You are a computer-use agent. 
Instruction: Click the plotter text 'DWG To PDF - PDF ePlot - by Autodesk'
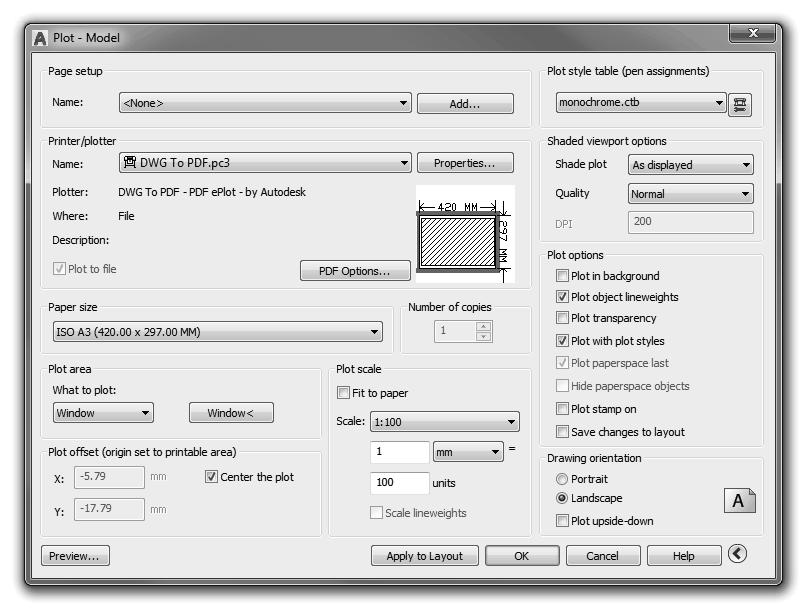(212, 192)
